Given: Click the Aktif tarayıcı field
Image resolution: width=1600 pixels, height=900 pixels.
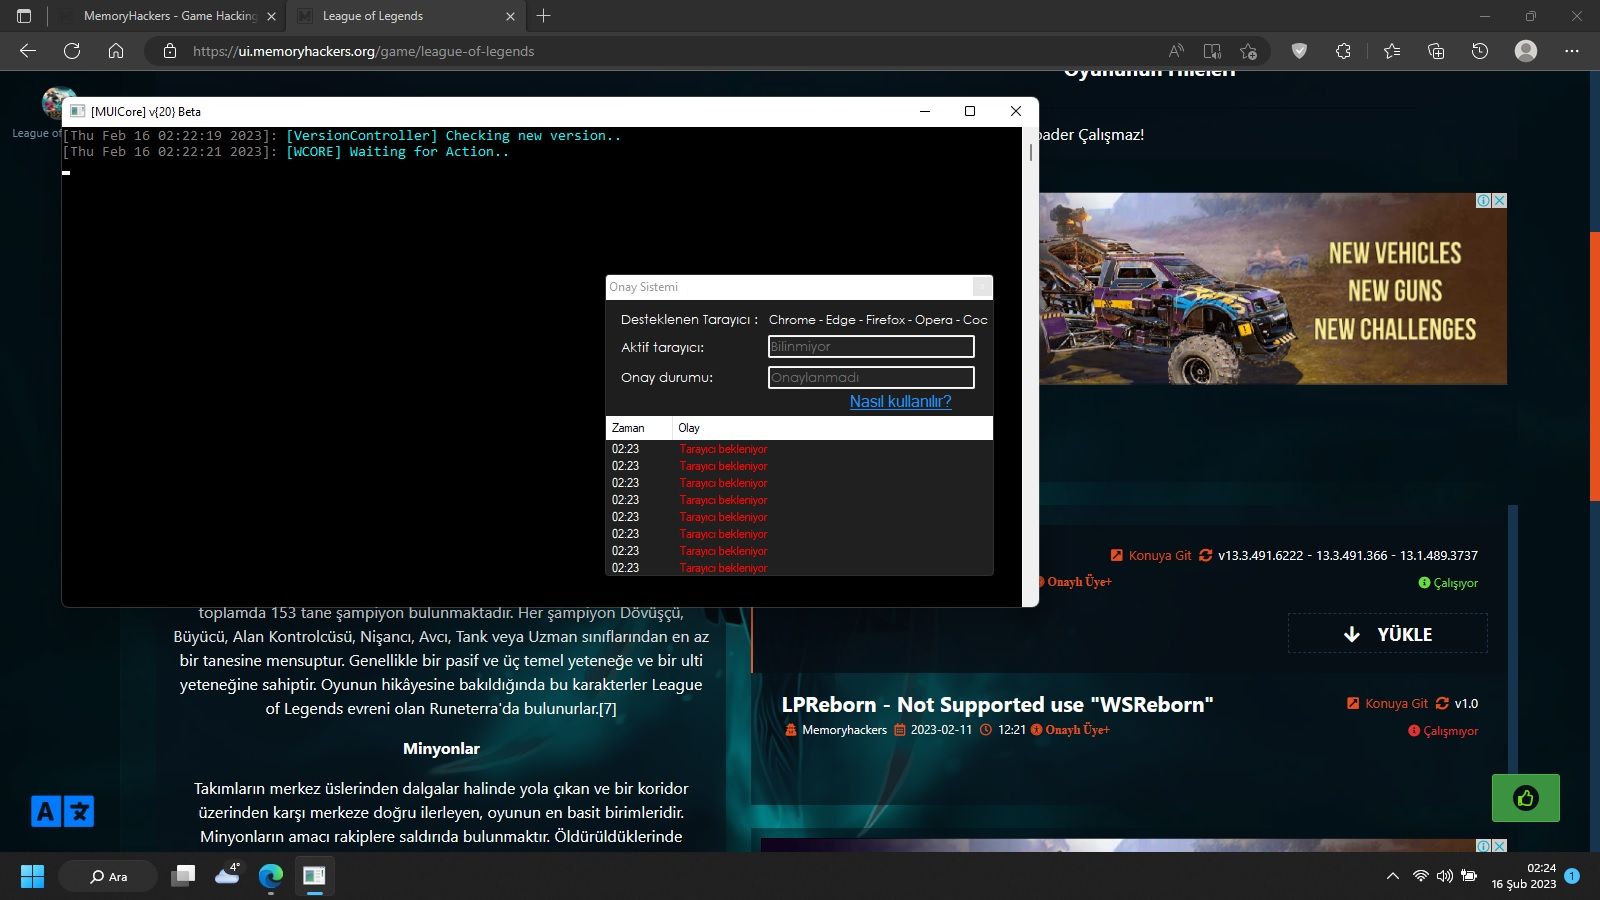Looking at the screenshot, I should [x=871, y=347].
